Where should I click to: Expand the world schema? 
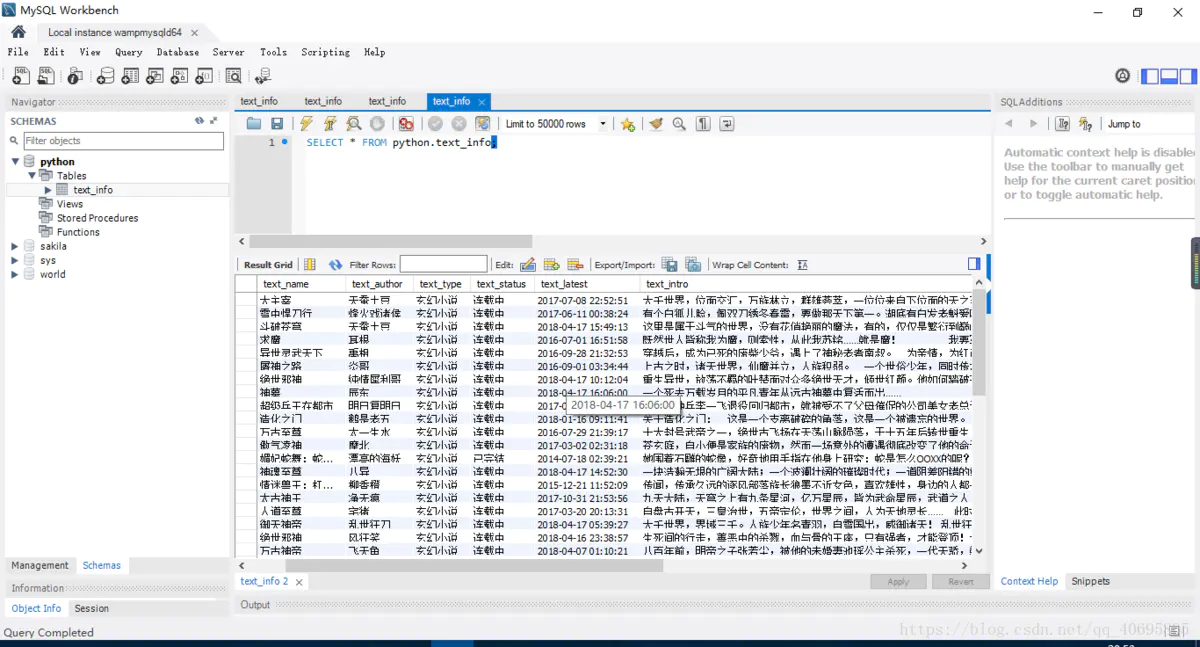point(15,274)
